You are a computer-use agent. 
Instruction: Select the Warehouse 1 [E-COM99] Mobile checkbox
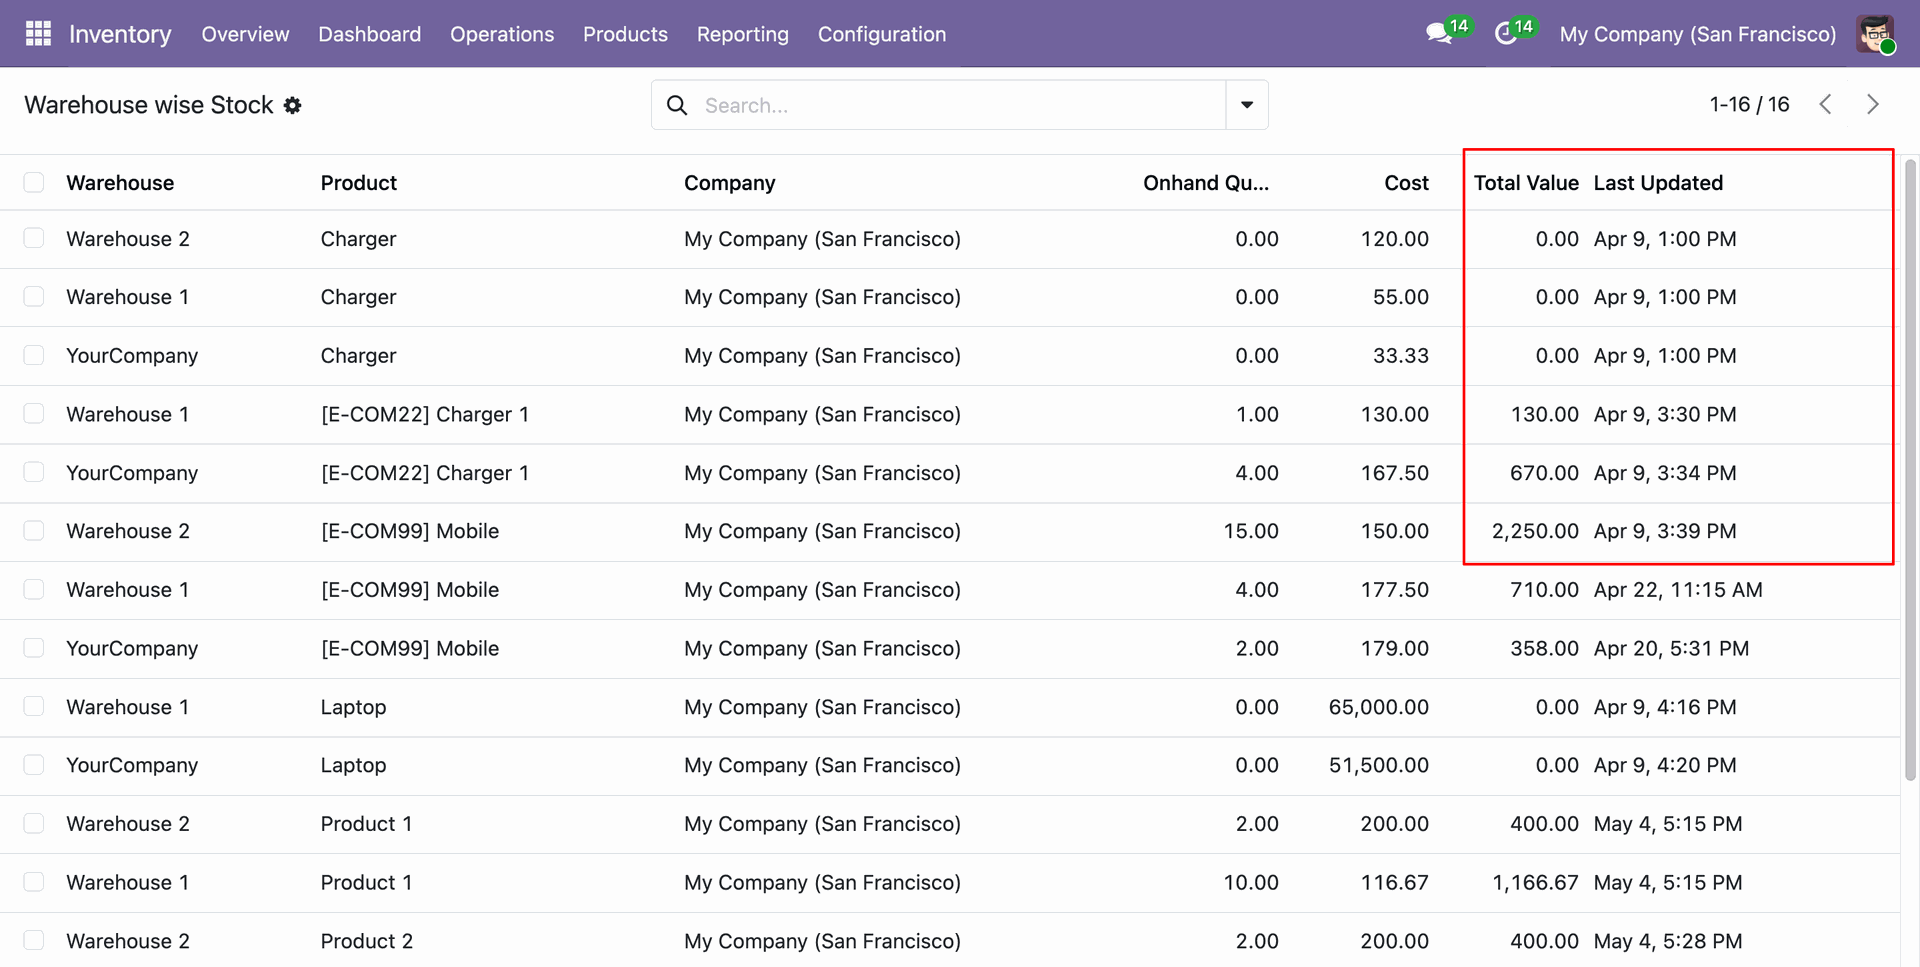[34, 589]
